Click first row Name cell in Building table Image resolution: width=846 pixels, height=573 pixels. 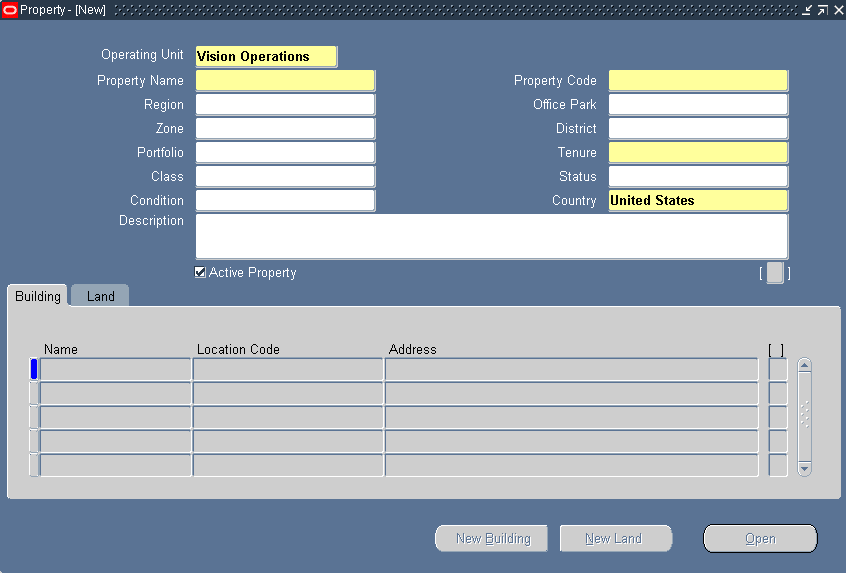[x=115, y=370]
